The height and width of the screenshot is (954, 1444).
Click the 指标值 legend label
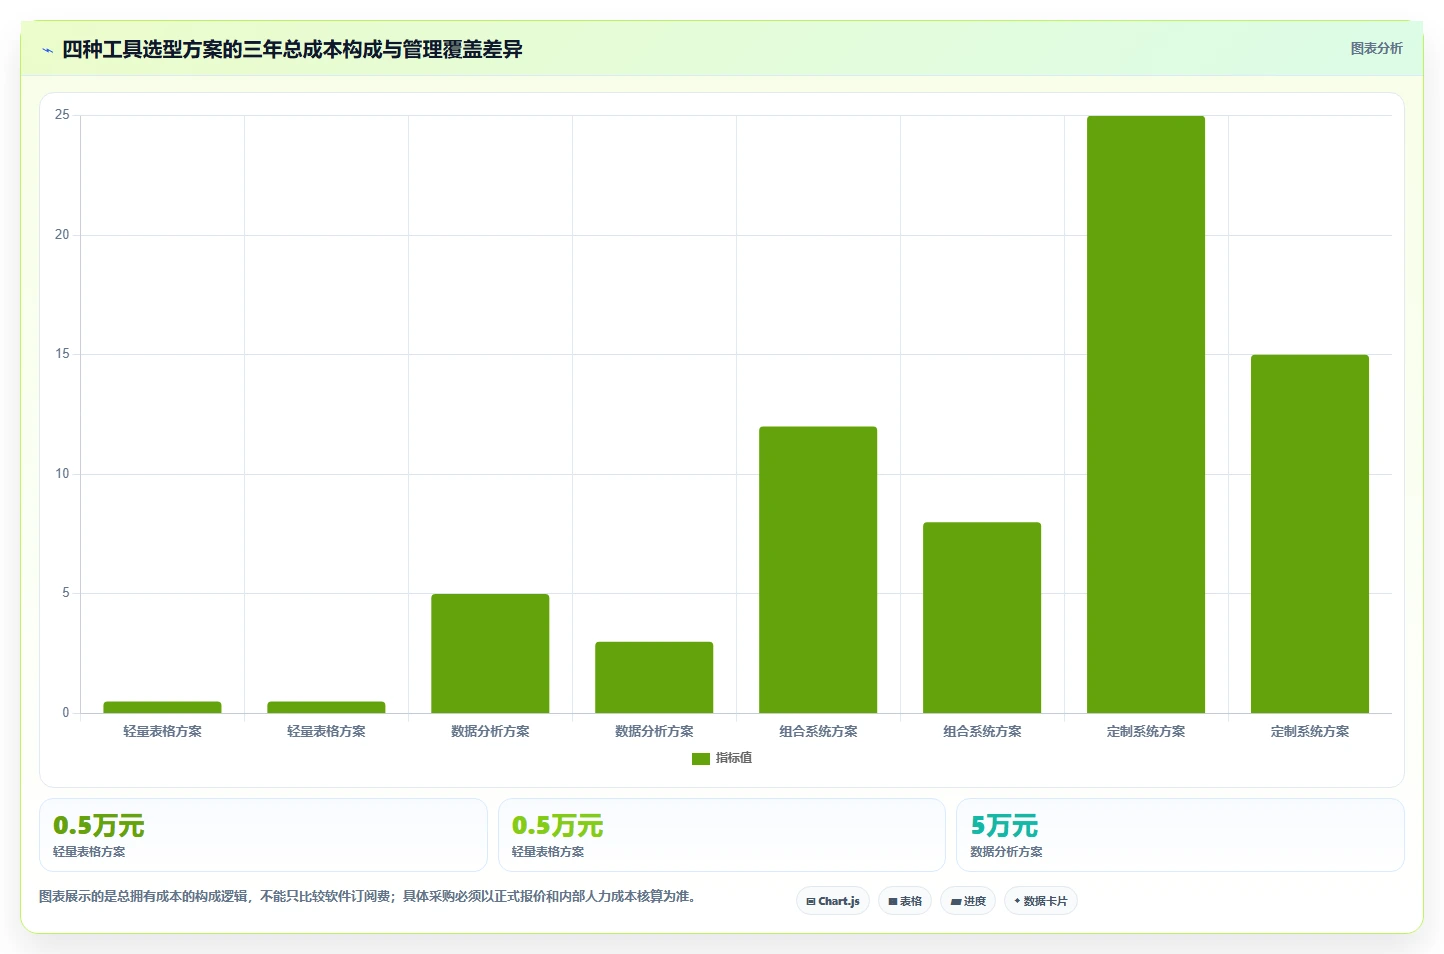pyautogui.click(x=734, y=758)
